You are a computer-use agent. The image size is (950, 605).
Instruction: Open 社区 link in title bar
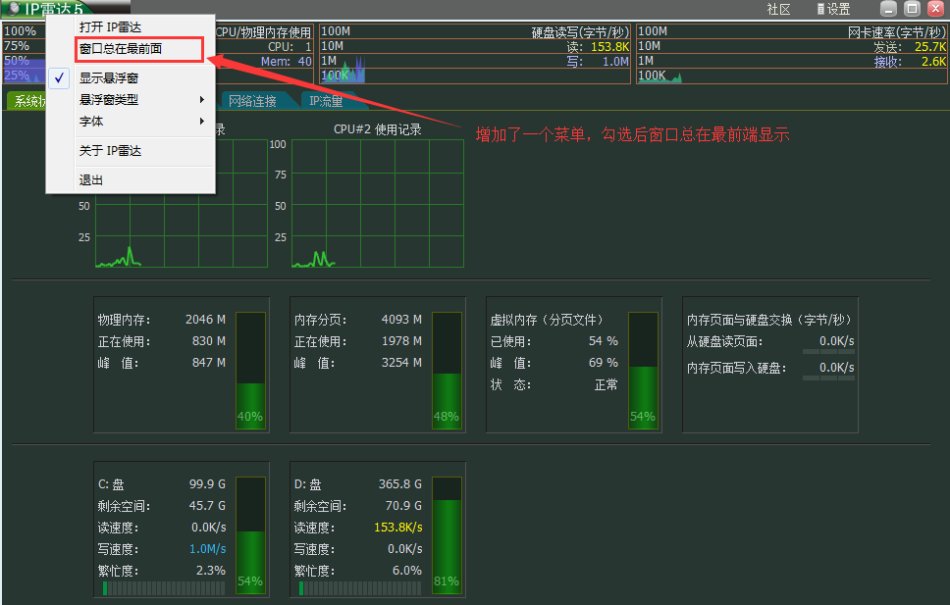point(779,9)
